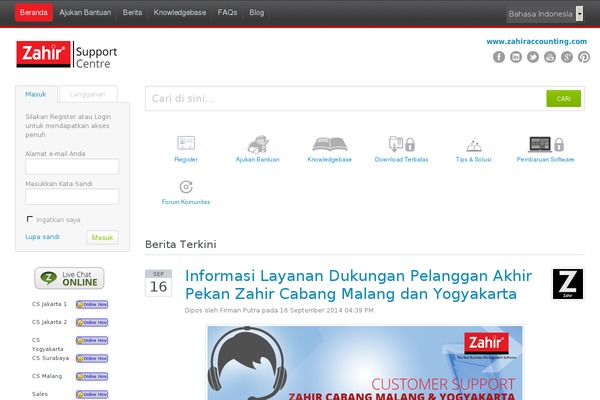Click CS Surabaya Online Now badge

click(92, 358)
